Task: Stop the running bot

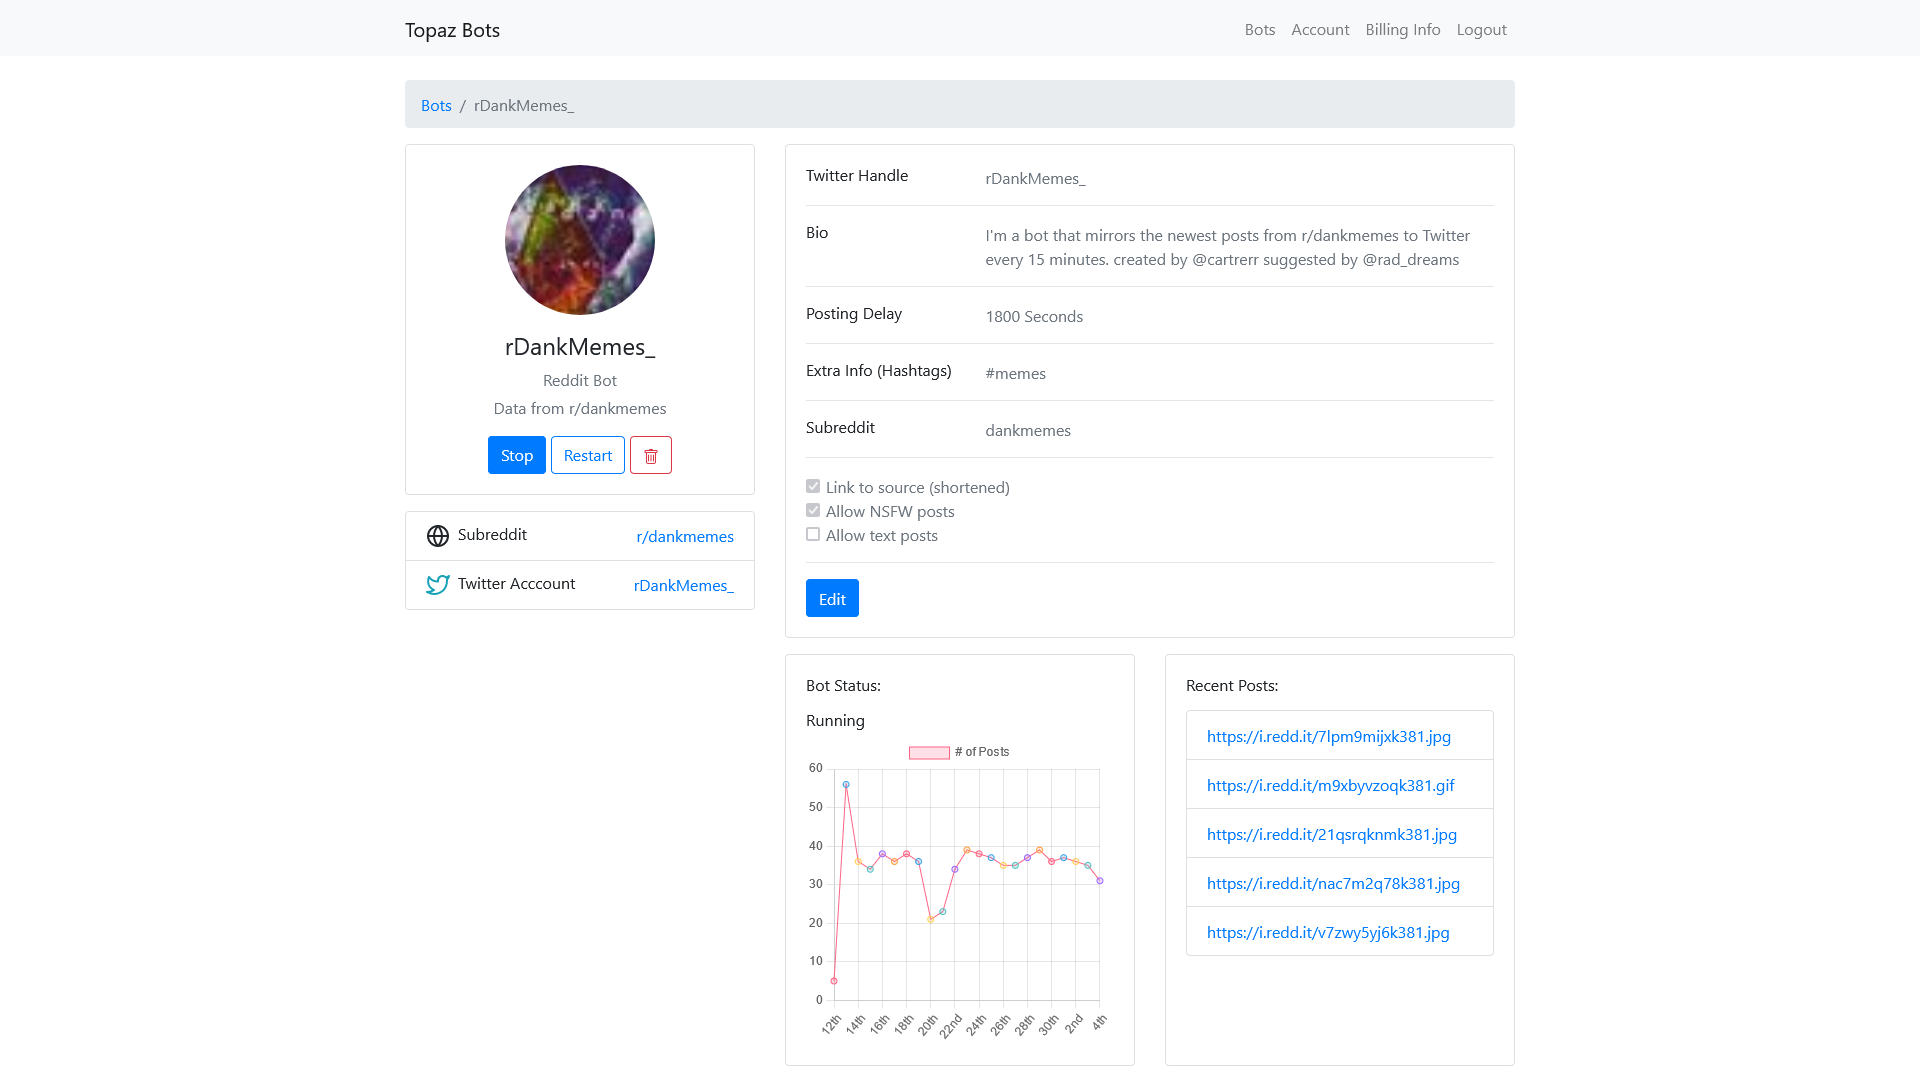Action: [x=517, y=455]
